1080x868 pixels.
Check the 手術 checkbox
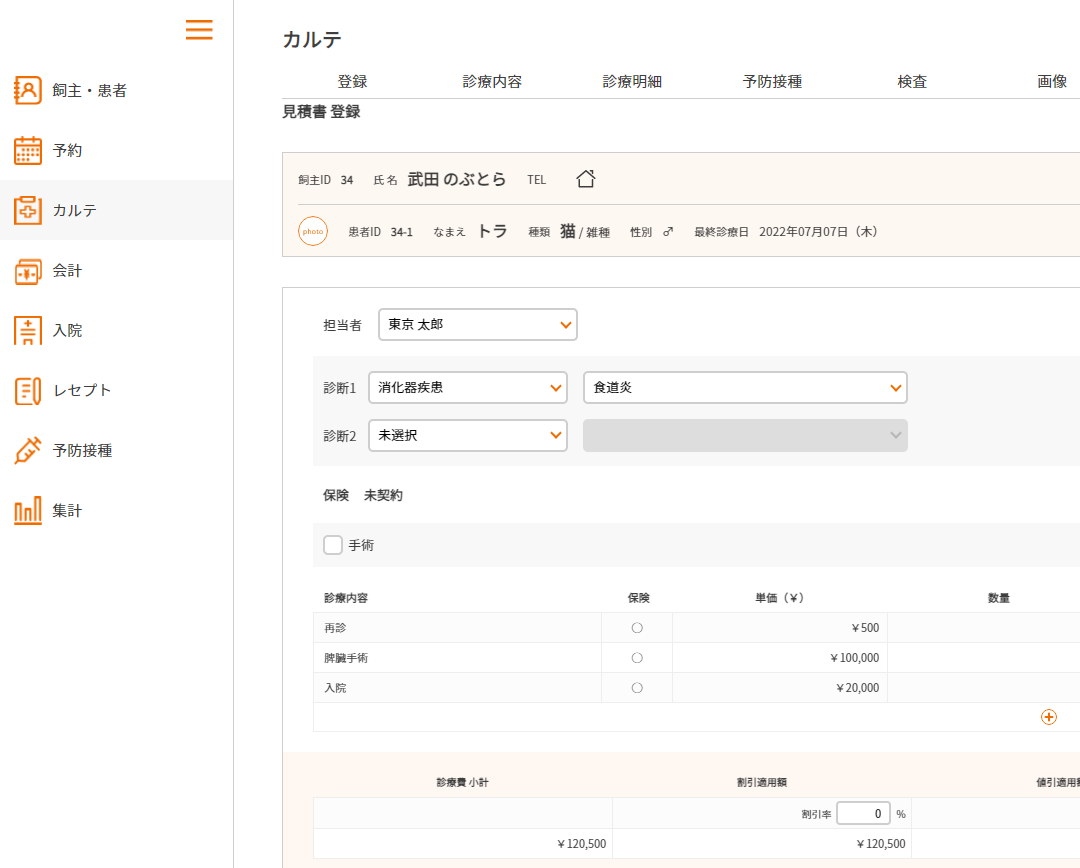click(333, 545)
